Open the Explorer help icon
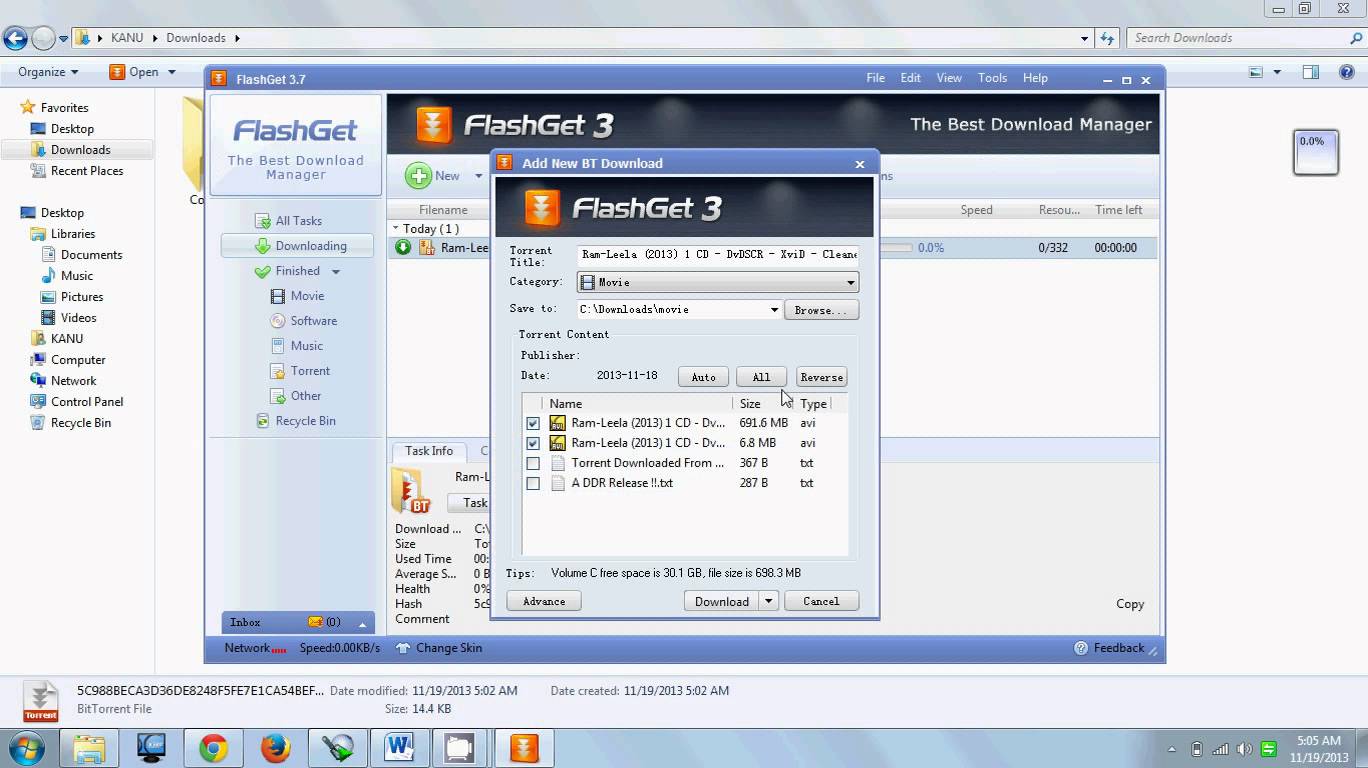Image resolution: width=1368 pixels, height=768 pixels. click(1348, 72)
